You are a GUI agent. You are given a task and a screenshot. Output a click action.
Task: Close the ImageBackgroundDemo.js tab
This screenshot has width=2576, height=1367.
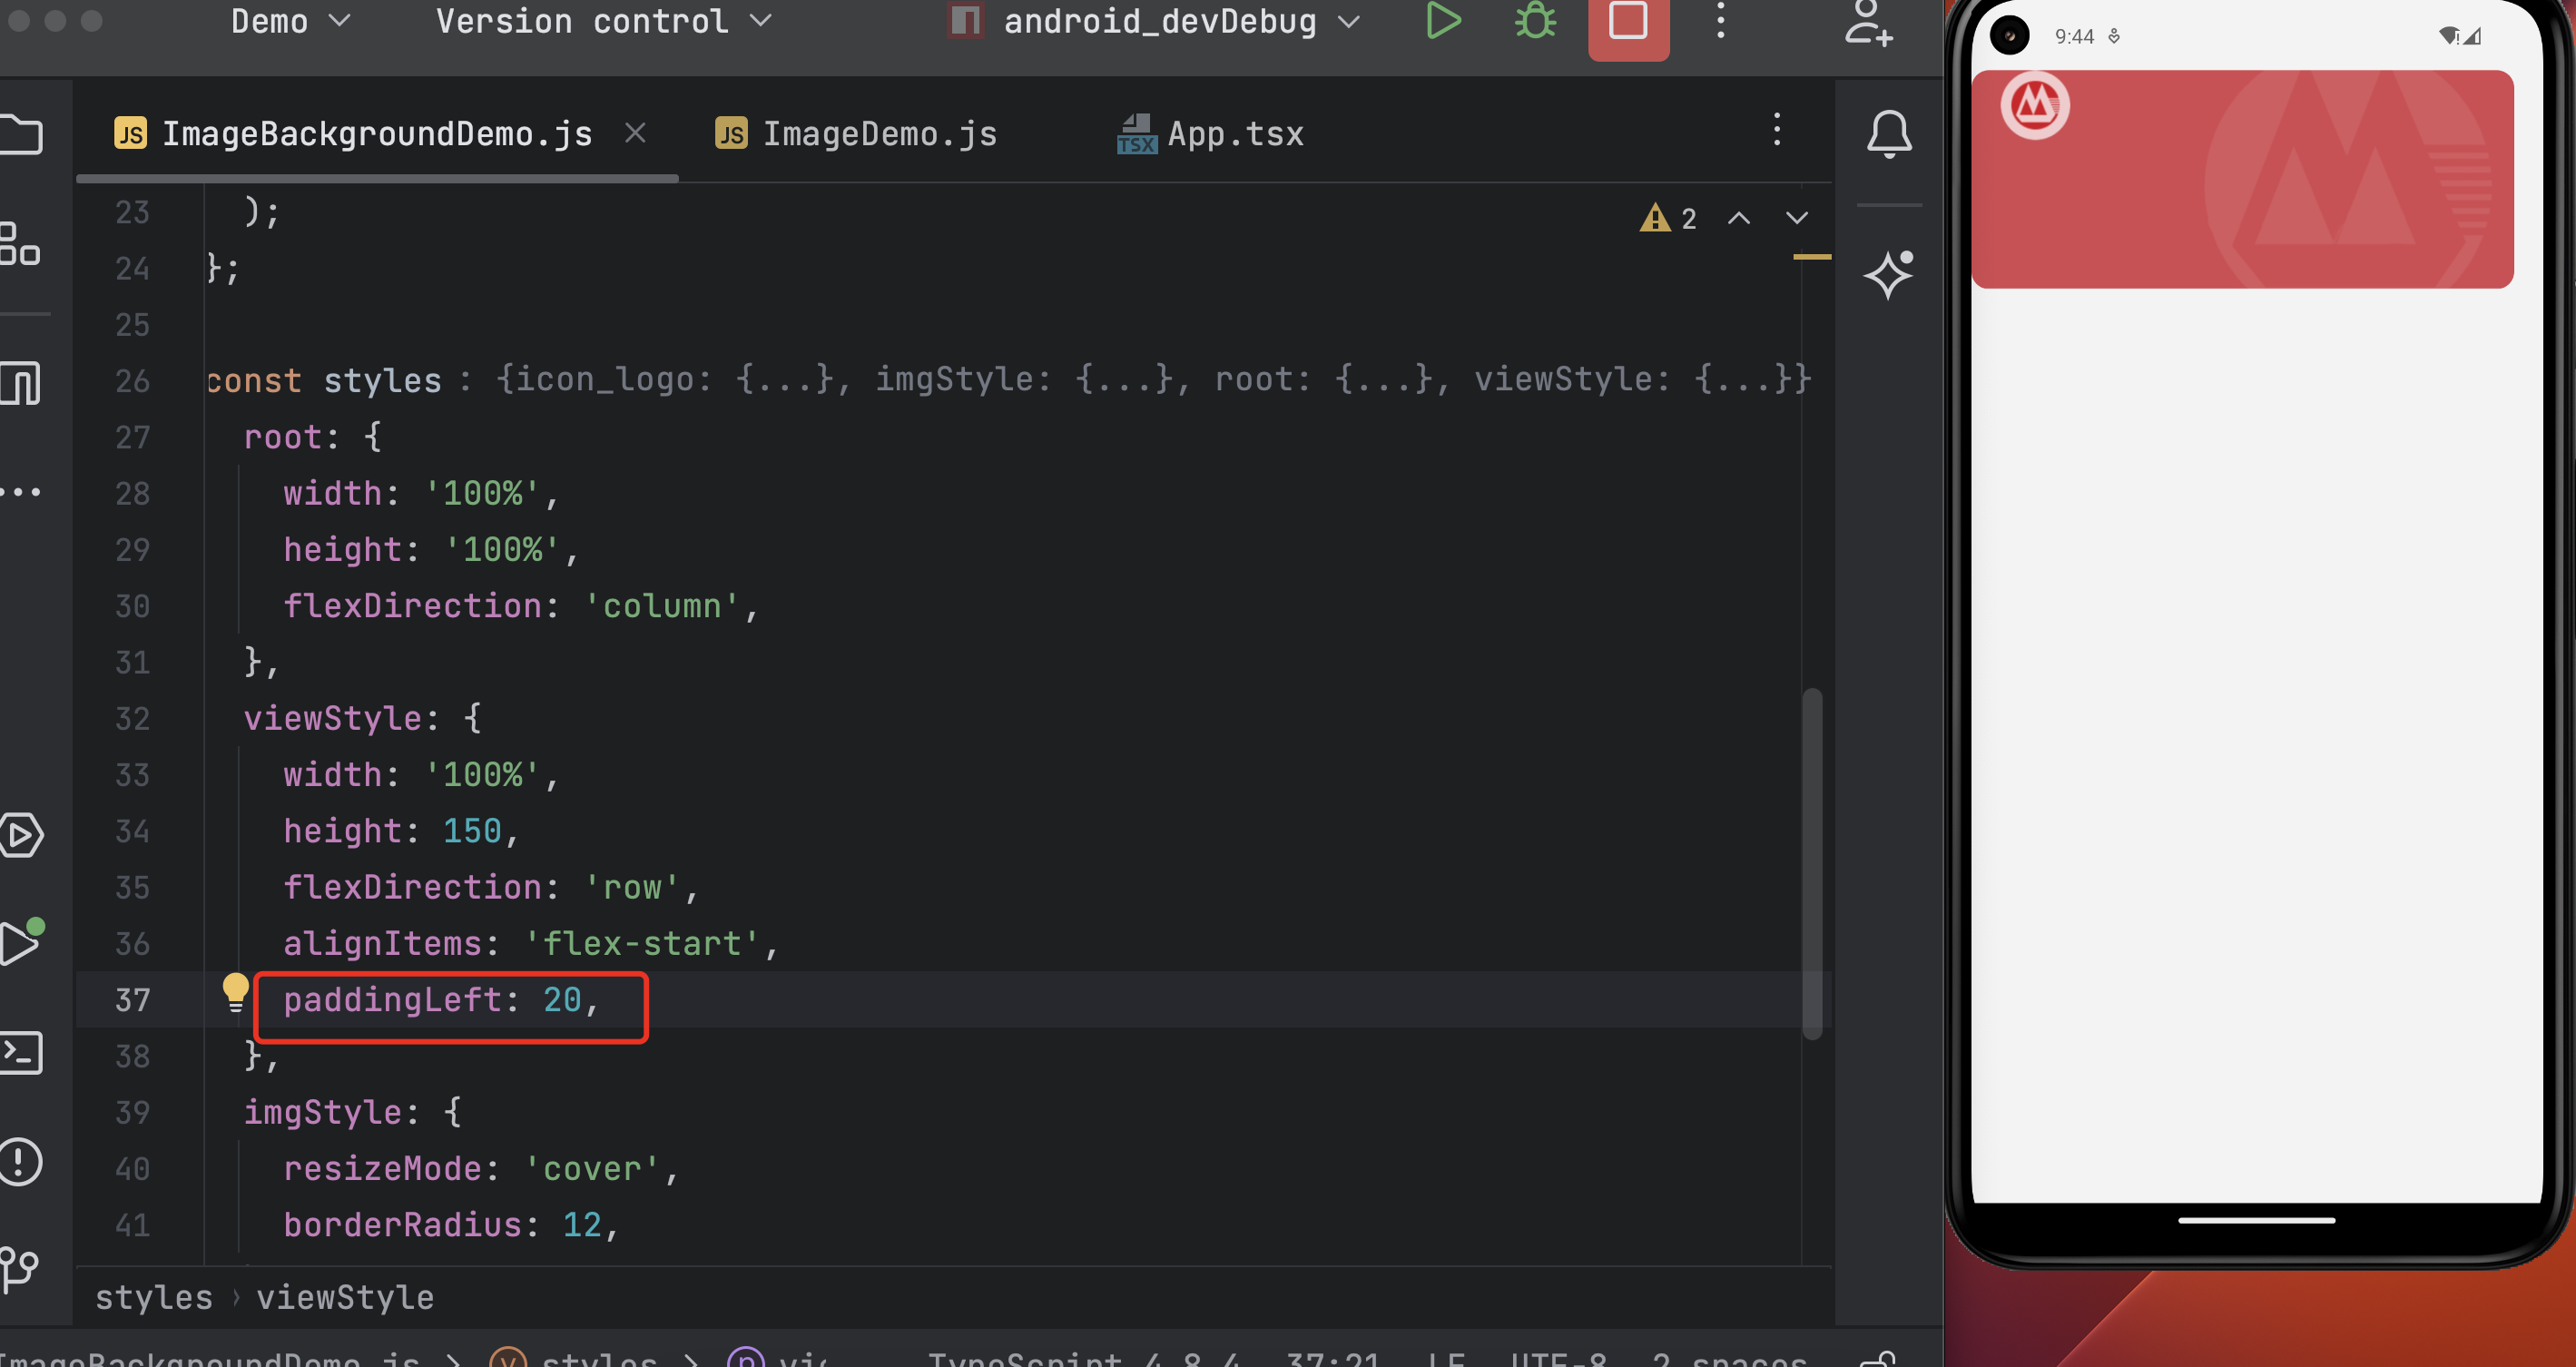pyautogui.click(x=635, y=132)
